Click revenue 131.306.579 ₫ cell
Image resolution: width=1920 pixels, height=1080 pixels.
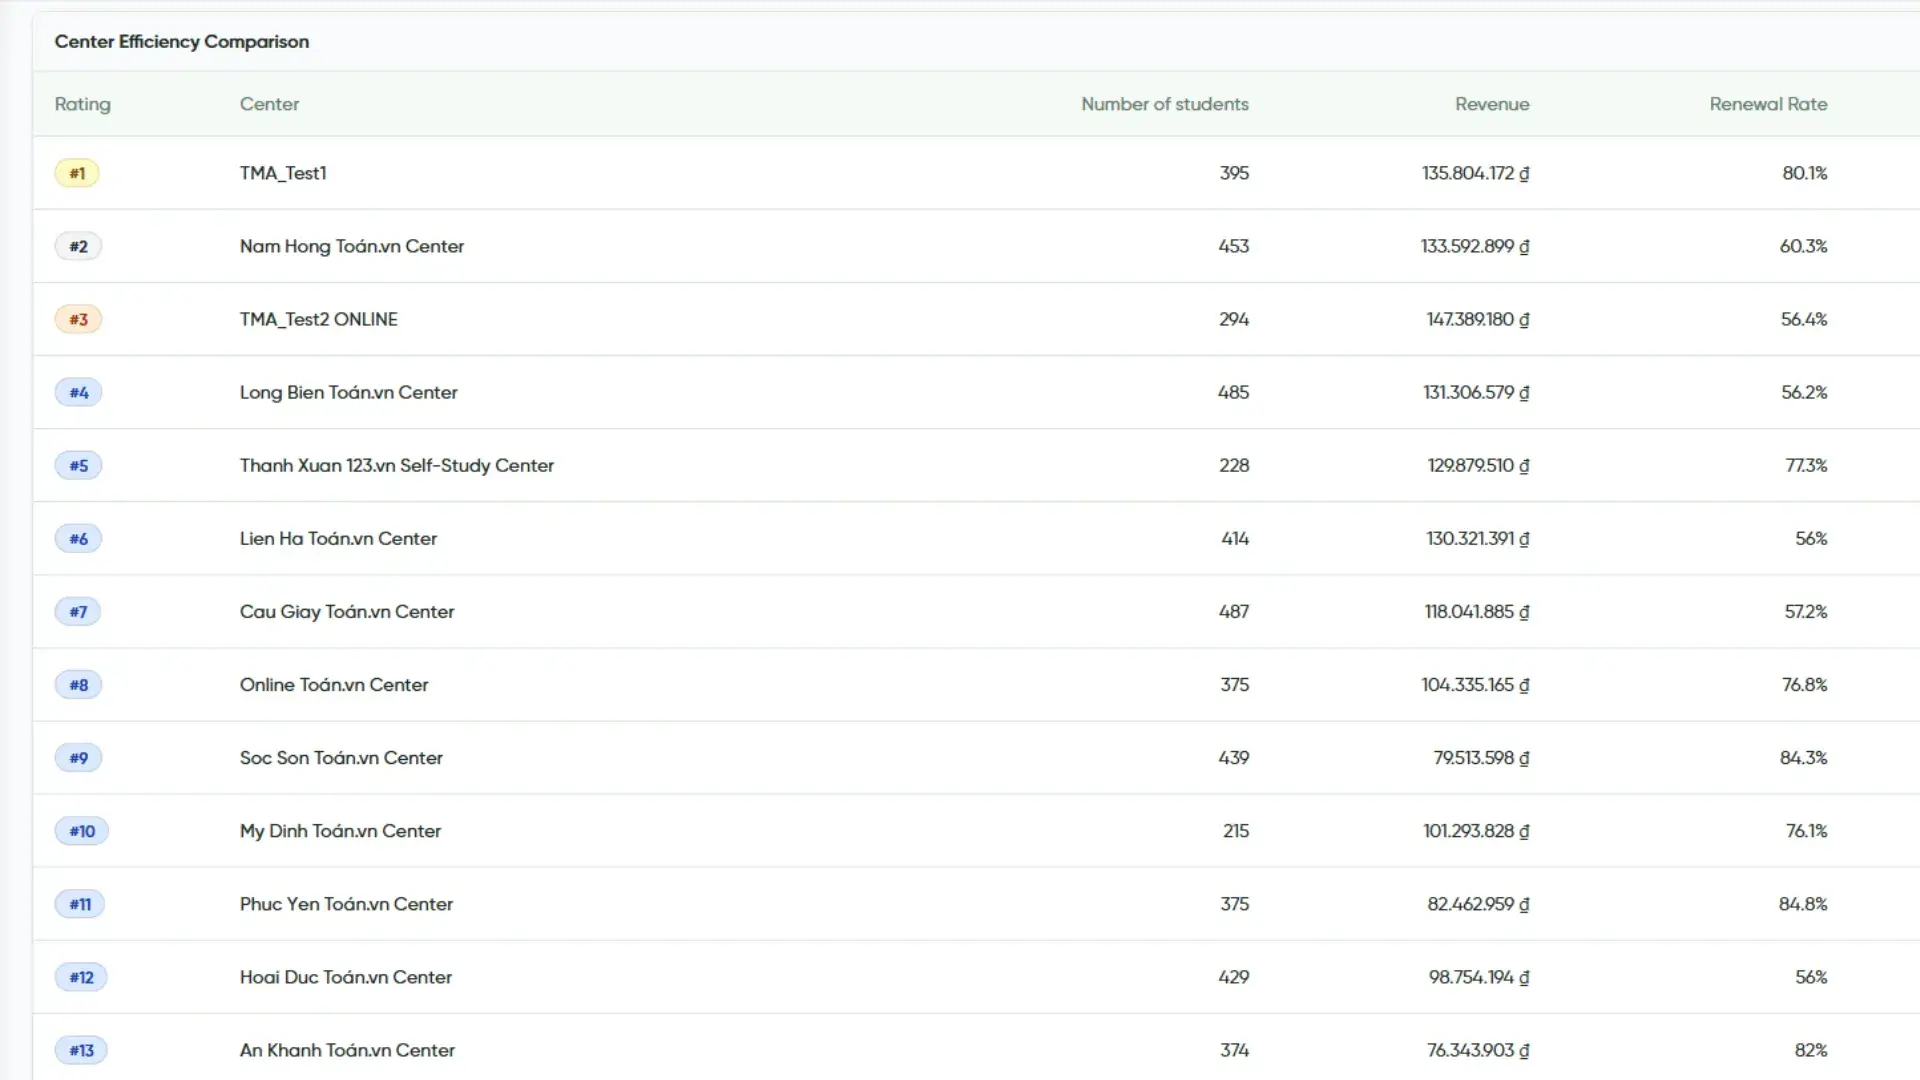[1476, 392]
